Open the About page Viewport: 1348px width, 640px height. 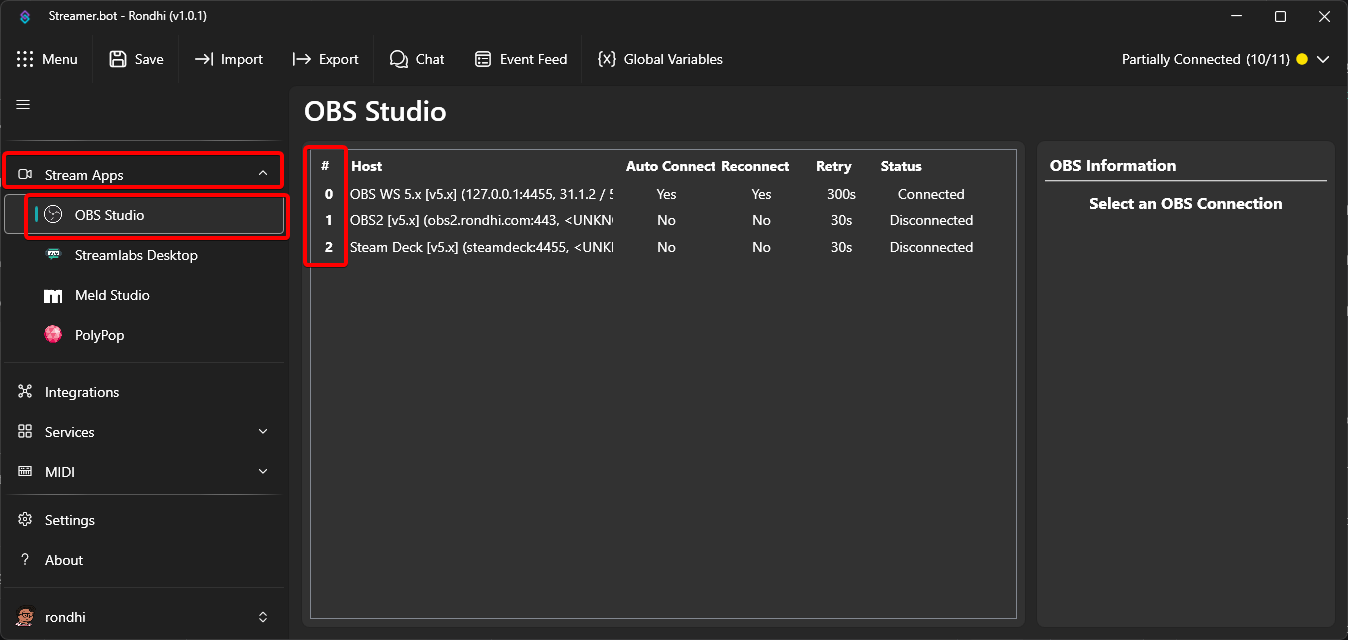pos(64,560)
